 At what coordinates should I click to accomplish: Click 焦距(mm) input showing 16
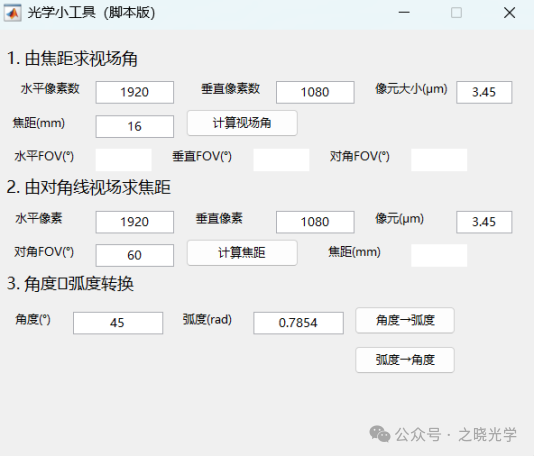(x=135, y=127)
